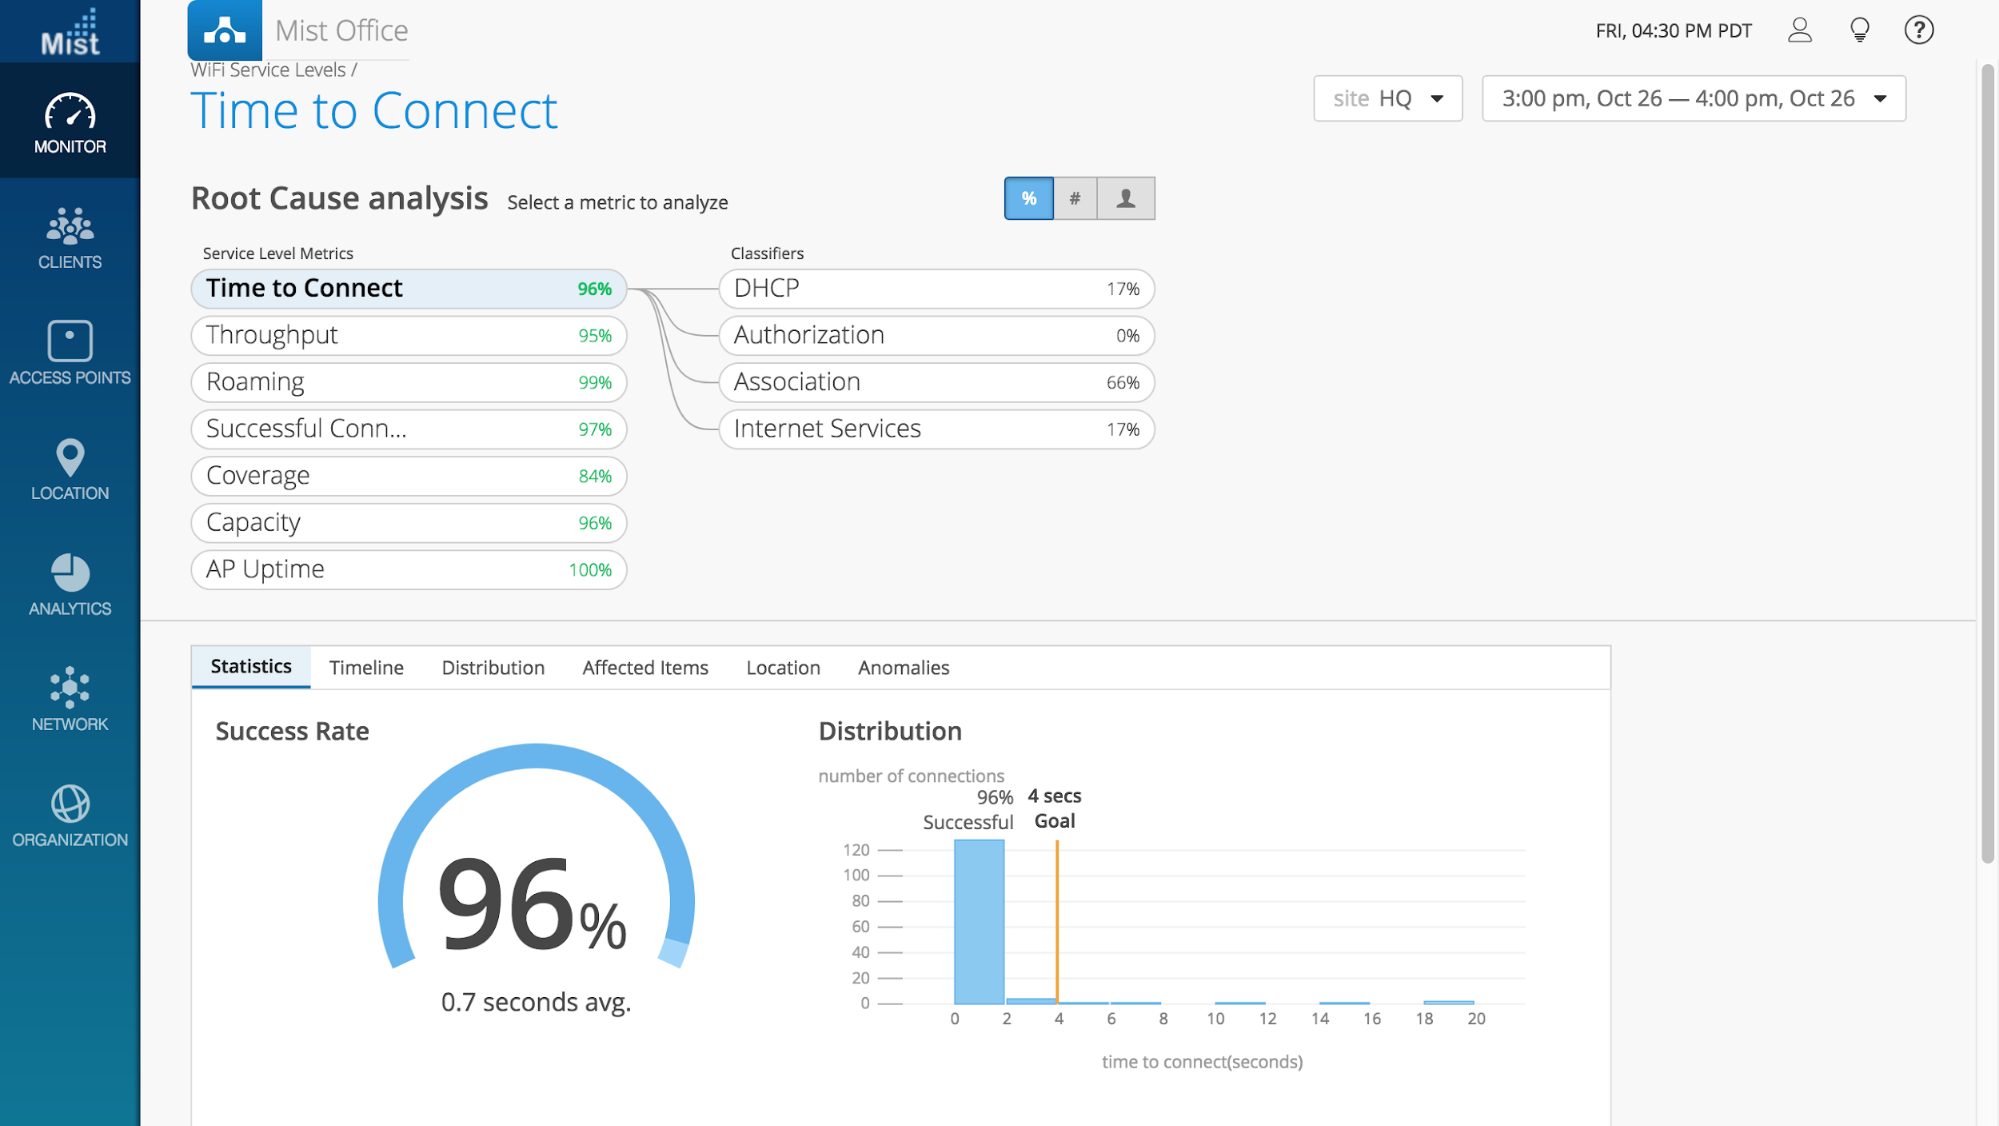Click the user account profile icon
The height and width of the screenshot is (1126, 1999).
pos(1800,31)
